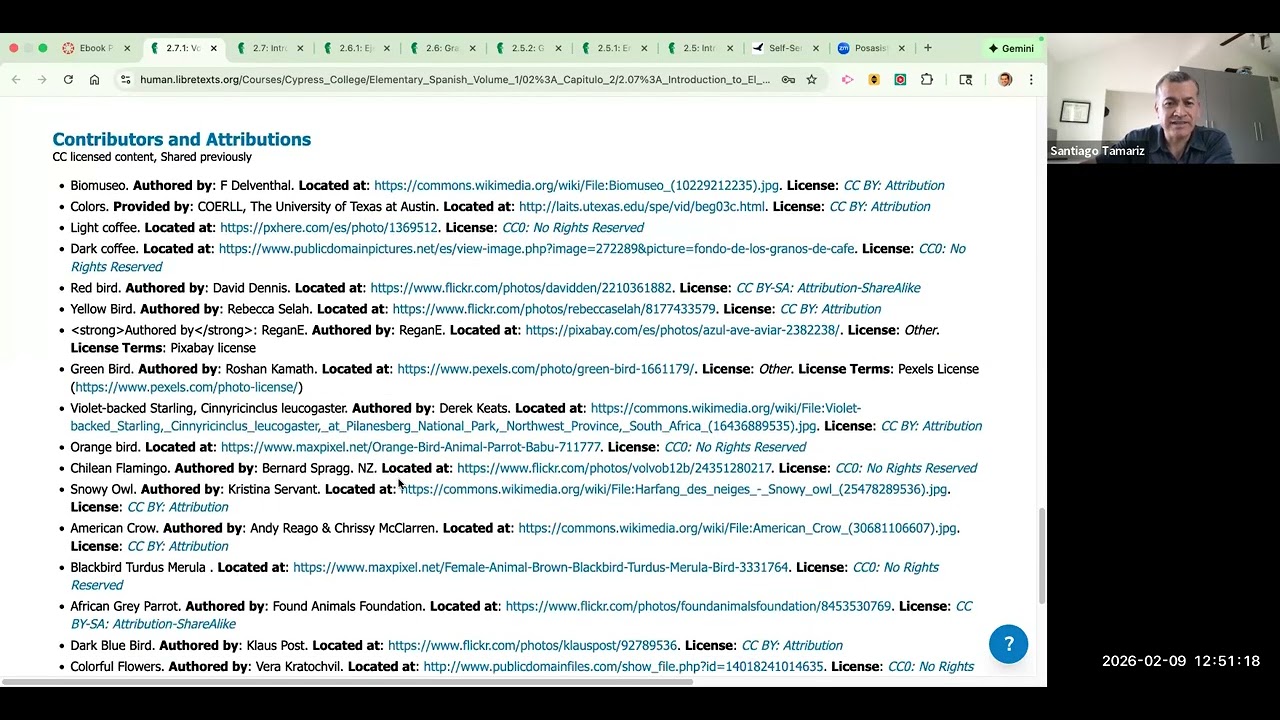Open the laits.utexas.edu Colors link
1280x720 pixels.
pos(642,206)
